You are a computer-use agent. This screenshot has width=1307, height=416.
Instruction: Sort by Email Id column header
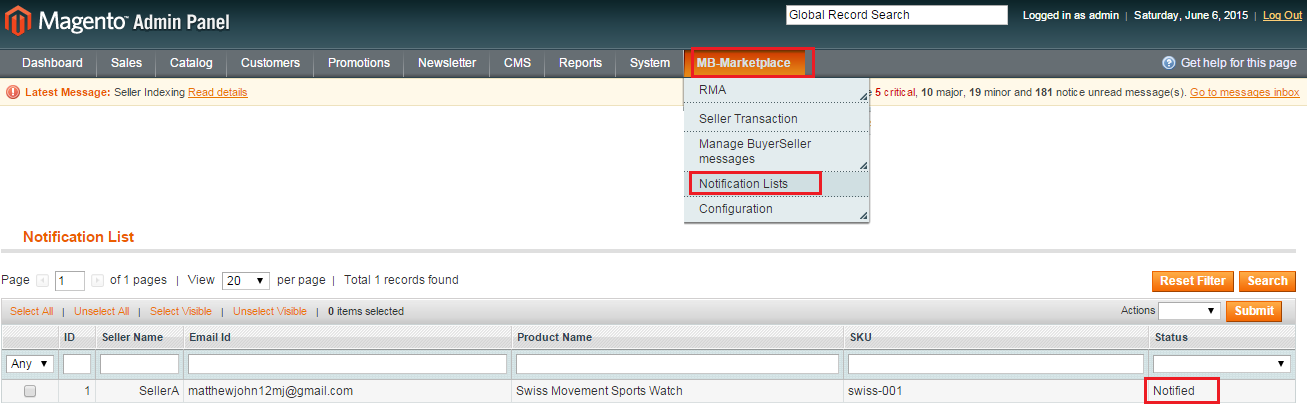coord(210,338)
